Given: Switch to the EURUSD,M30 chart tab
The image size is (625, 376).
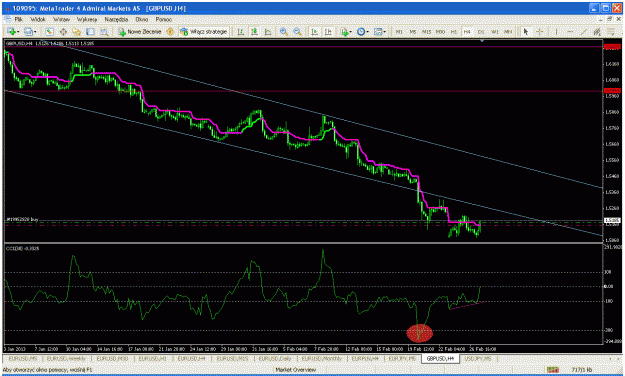Looking at the screenshot, I should (112, 359).
